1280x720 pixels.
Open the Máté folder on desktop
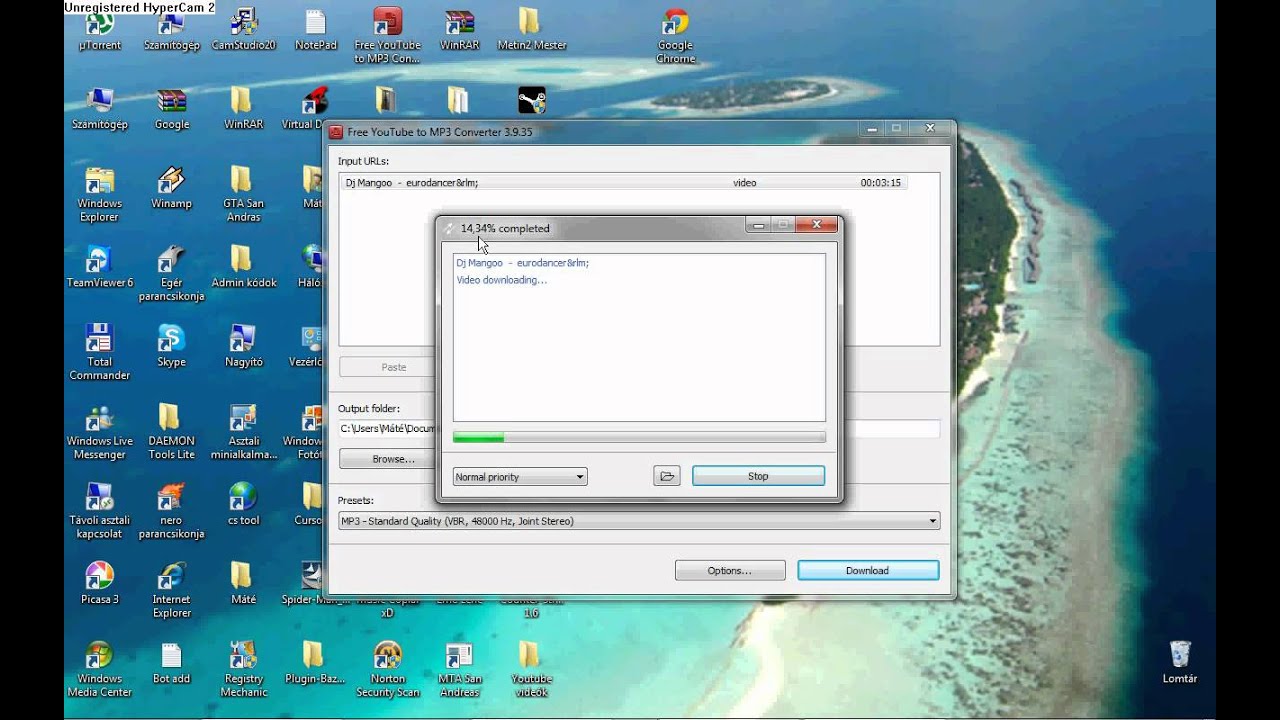pos(243,583)
